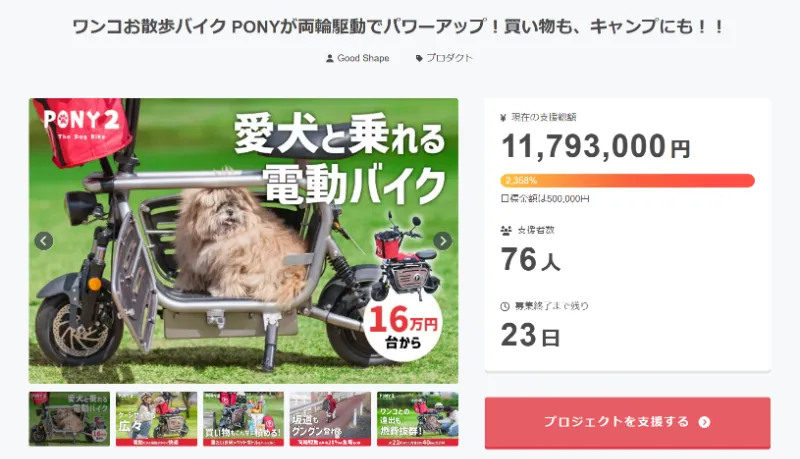
Task: Click the arrow icon inside the プロジェクトを支援する button
Action: click(704, 422)
